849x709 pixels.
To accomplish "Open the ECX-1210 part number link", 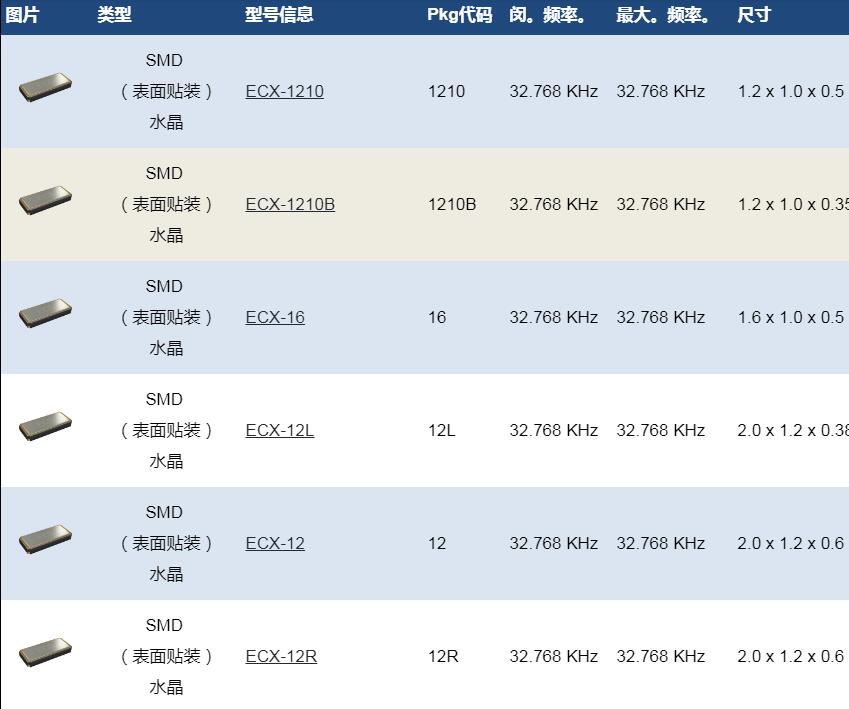I will (284, 91).
